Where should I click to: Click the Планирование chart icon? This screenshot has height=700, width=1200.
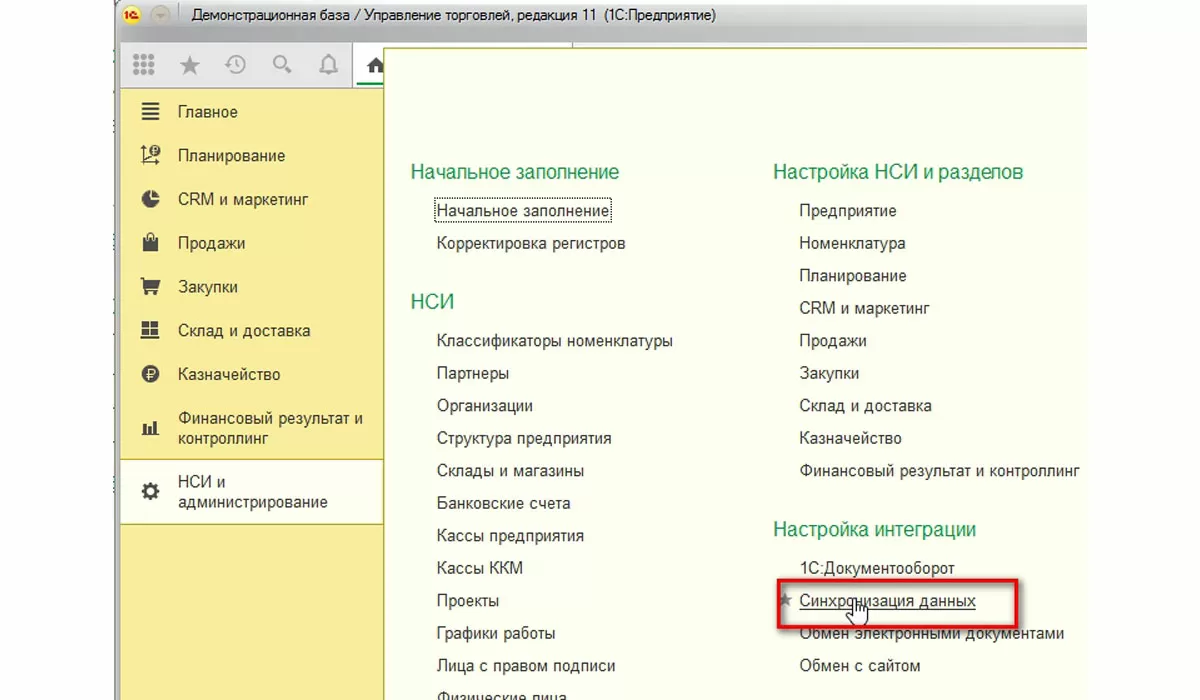click(150, 155)
